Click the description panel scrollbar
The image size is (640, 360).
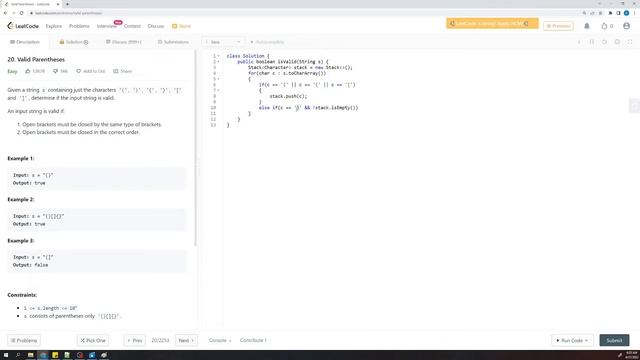[x=196, y=148]
